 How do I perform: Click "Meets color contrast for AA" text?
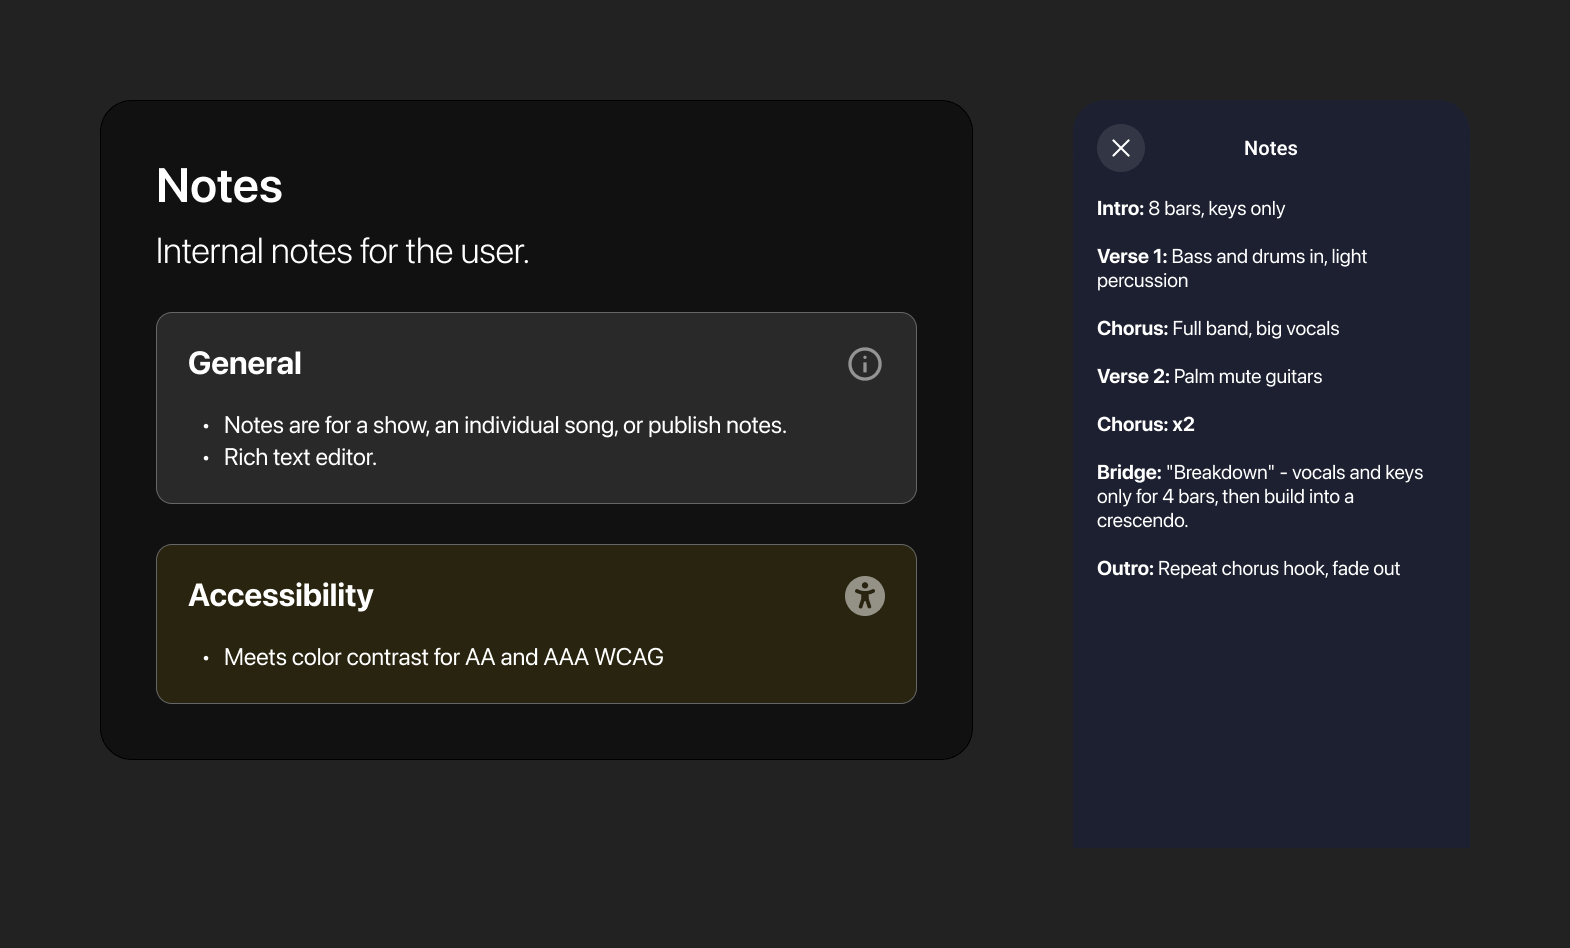tap(443, 657)
